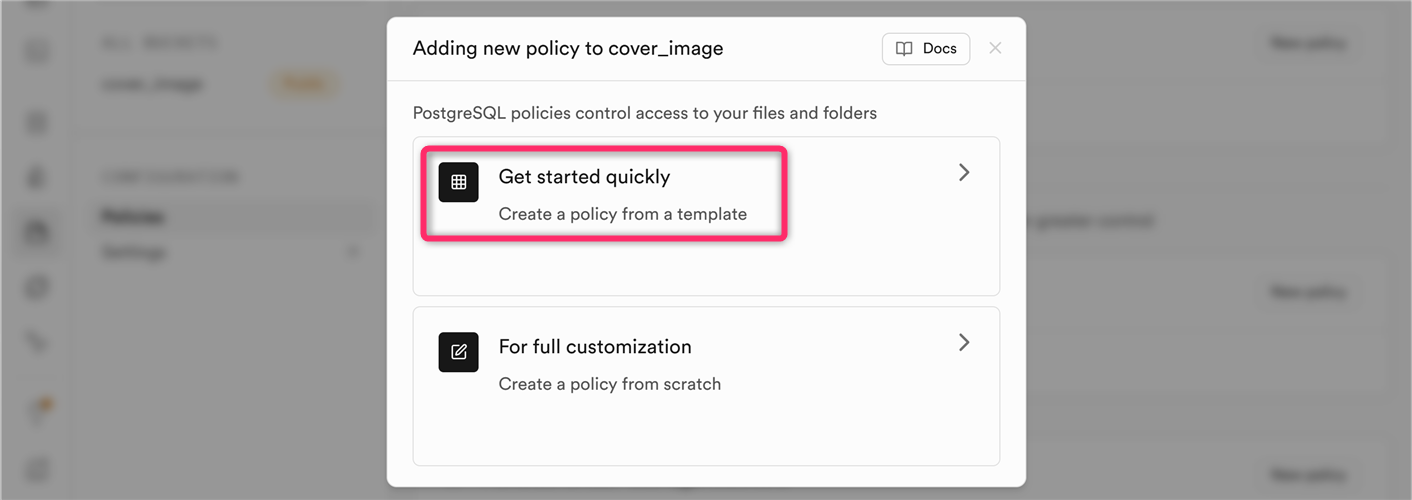Select the highlighted Storage icon in left sidebar

click(38, 232)
